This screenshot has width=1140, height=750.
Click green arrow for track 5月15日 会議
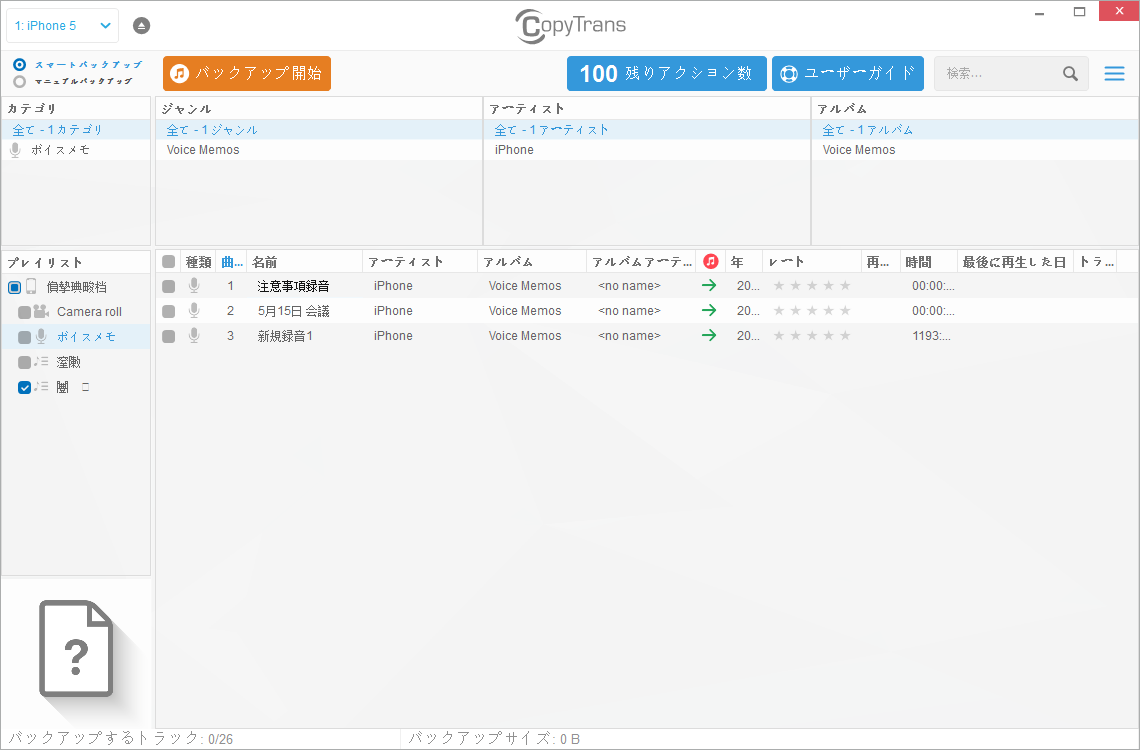tap(709, 310)
